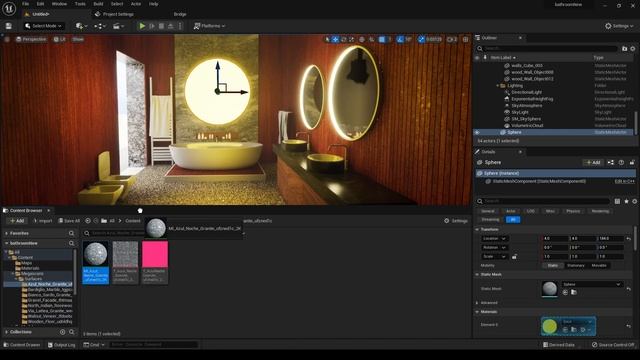Open the Help menu
640x360 pixels.
153,4
